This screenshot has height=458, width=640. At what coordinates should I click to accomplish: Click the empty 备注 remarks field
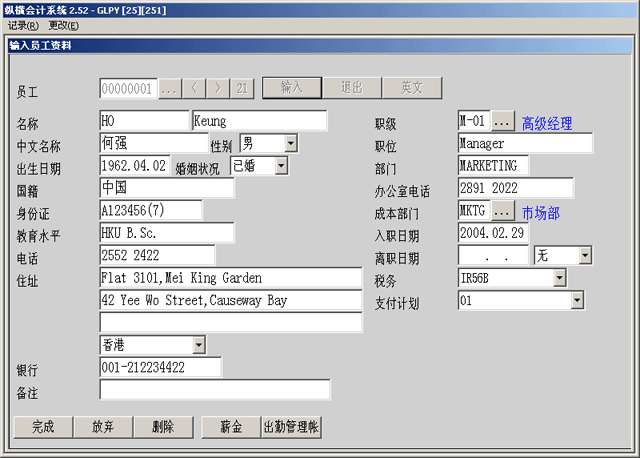(215, 390)
